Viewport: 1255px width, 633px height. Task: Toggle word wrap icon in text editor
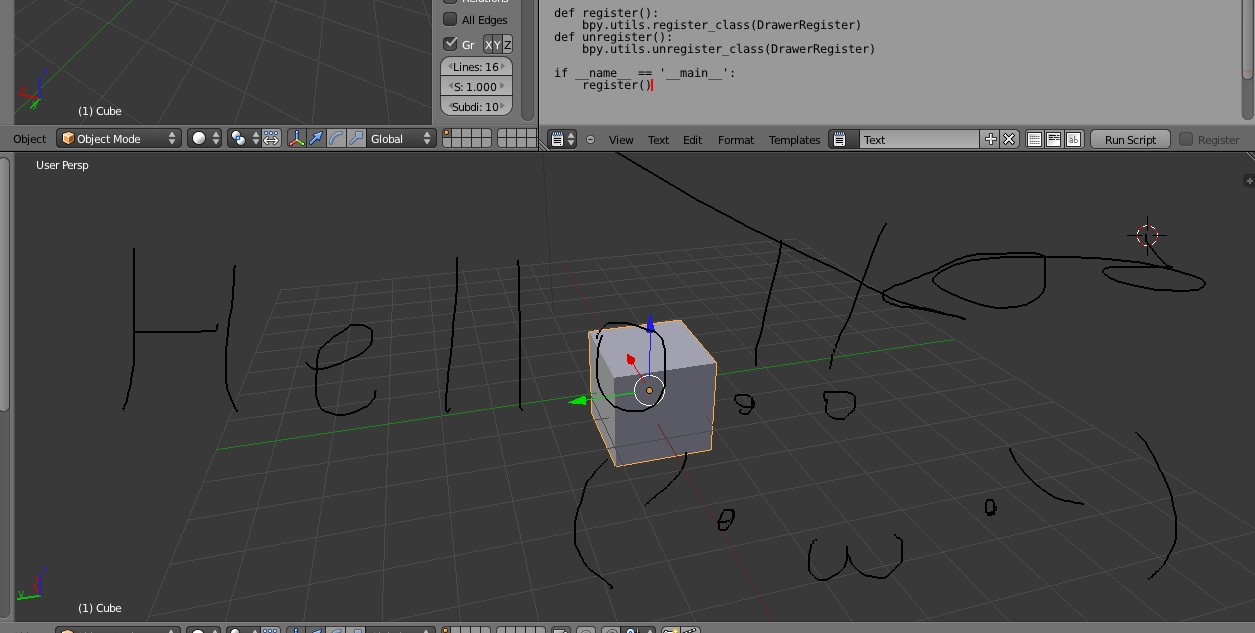pyautogui.click(x=1054, y=140)
